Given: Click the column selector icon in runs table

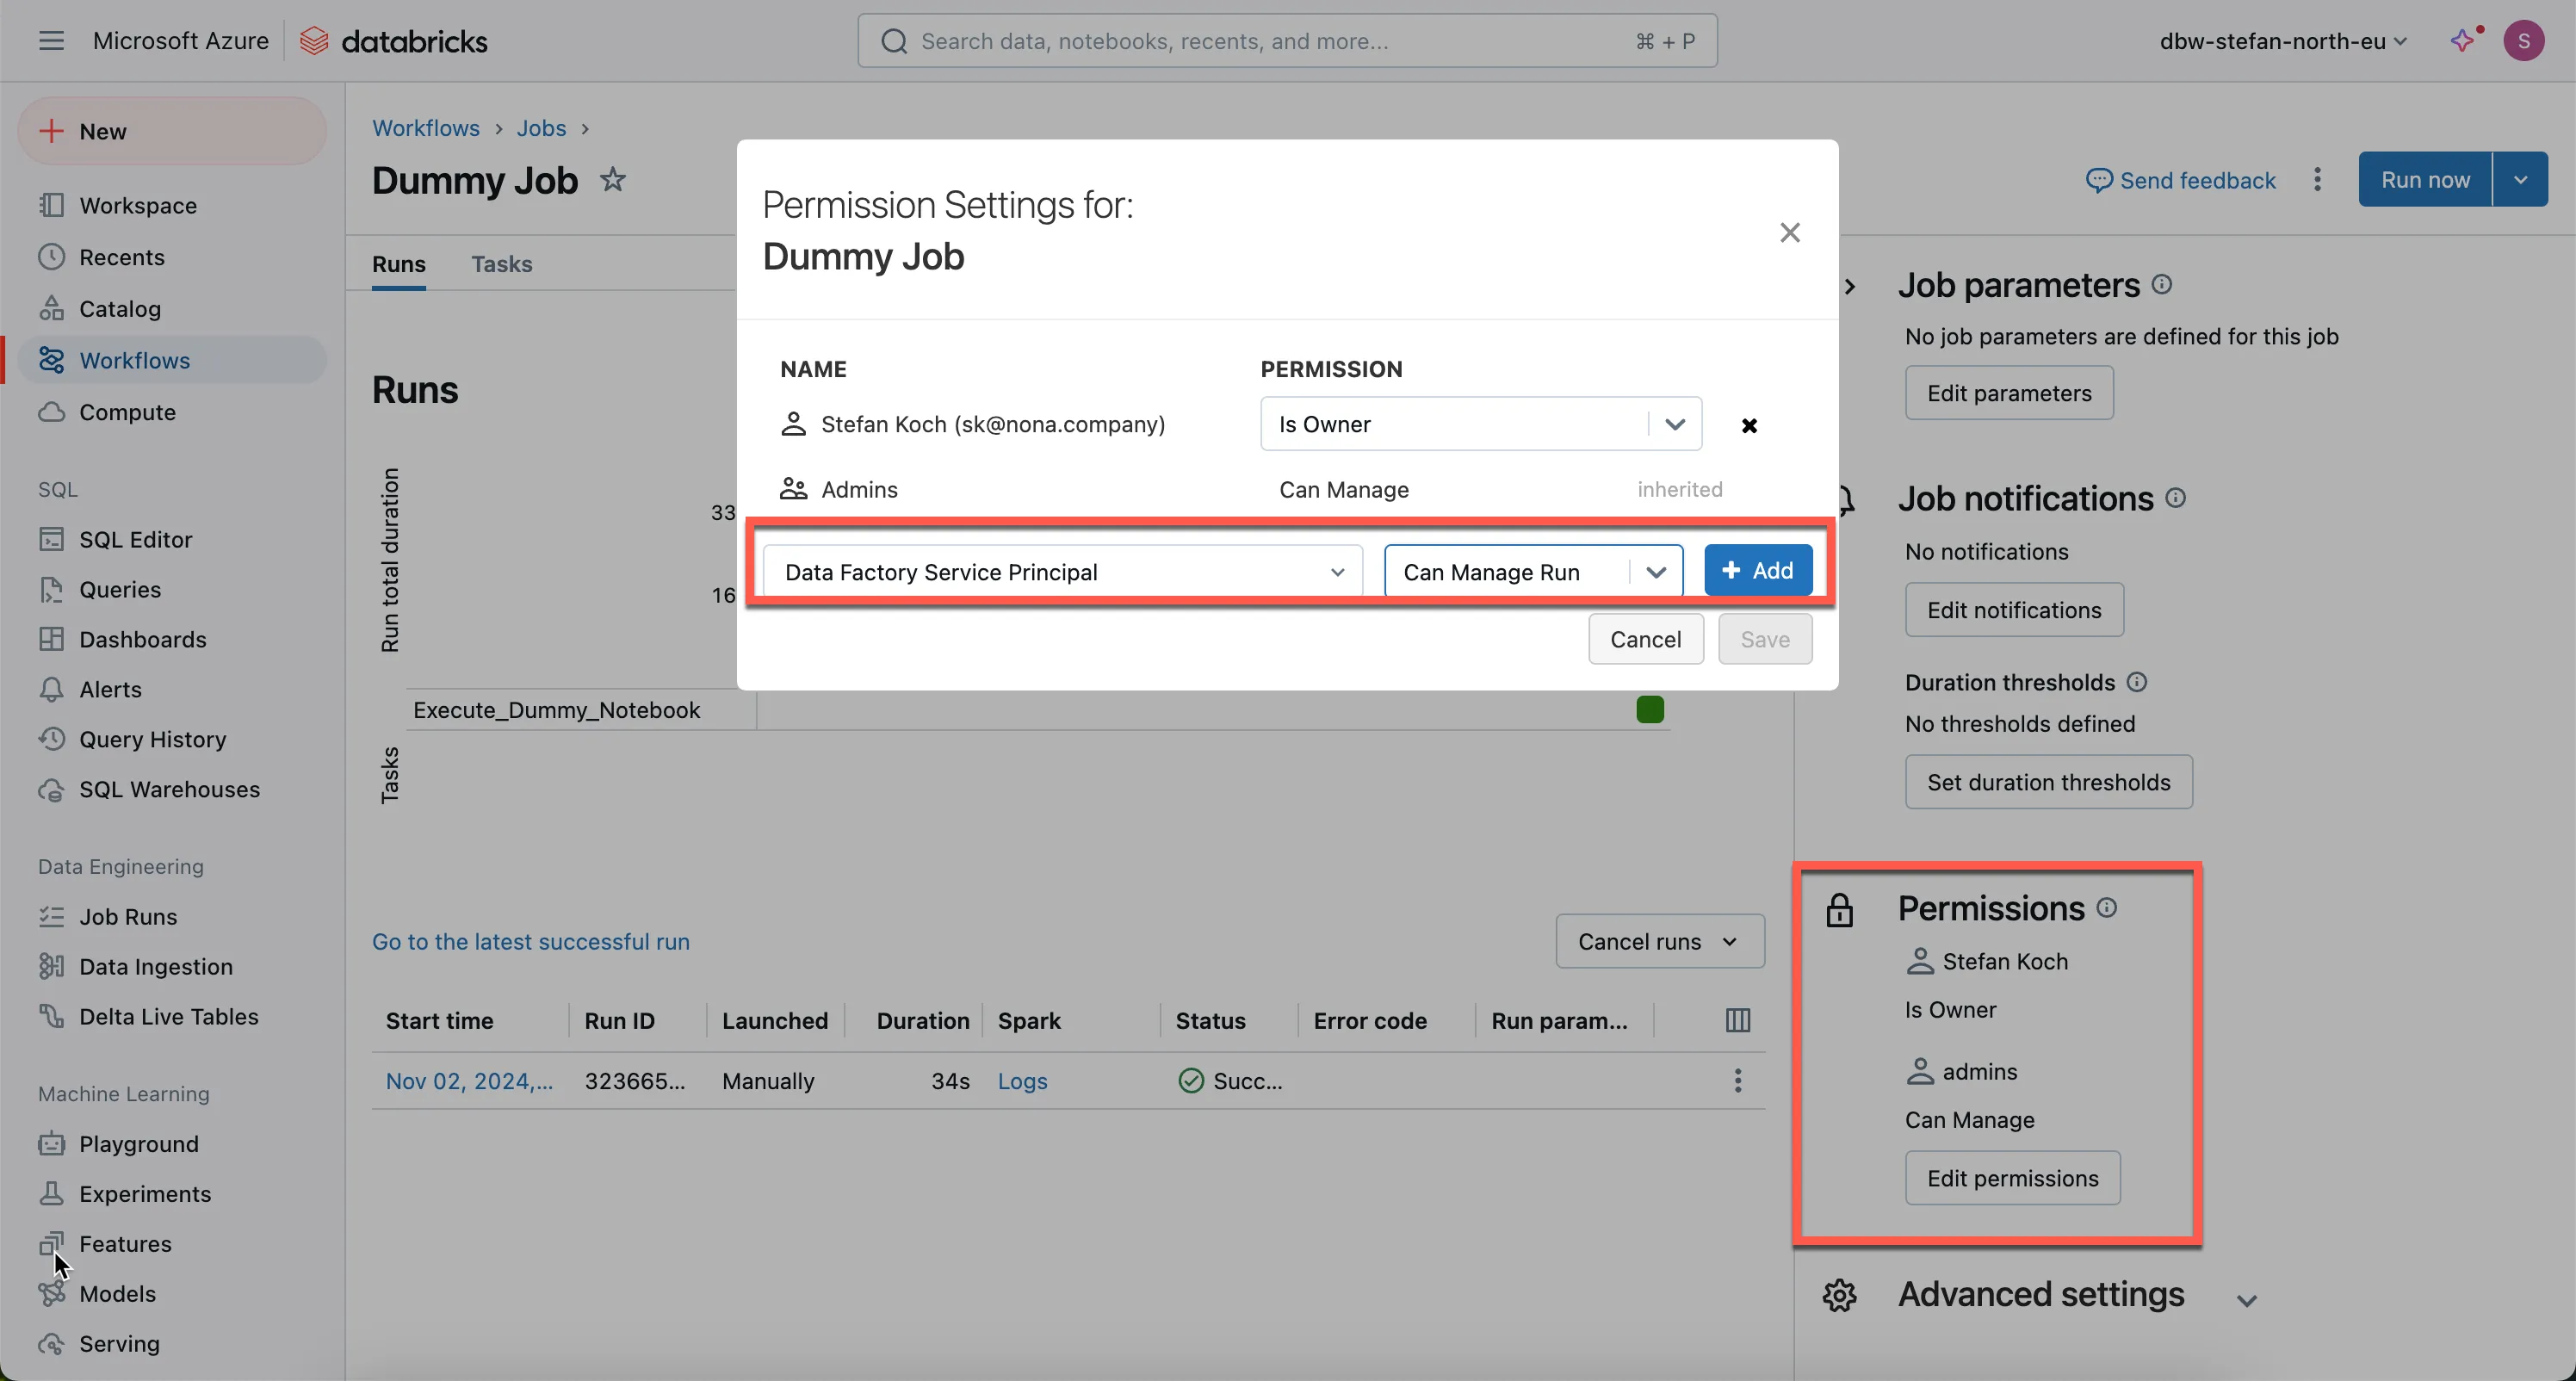Looking at the screenshot, I should 1737,1020.
